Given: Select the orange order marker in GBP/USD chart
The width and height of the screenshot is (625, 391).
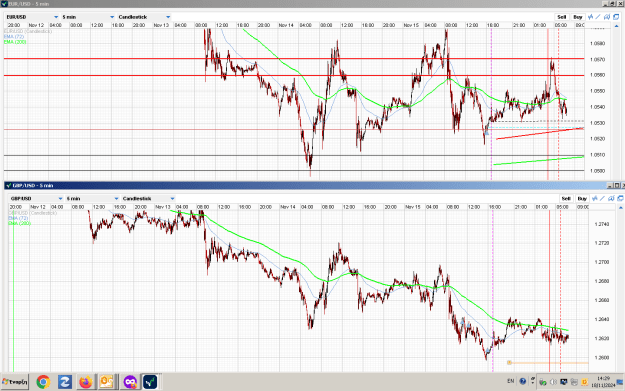Looking at the screenshot, I should 509,362.
